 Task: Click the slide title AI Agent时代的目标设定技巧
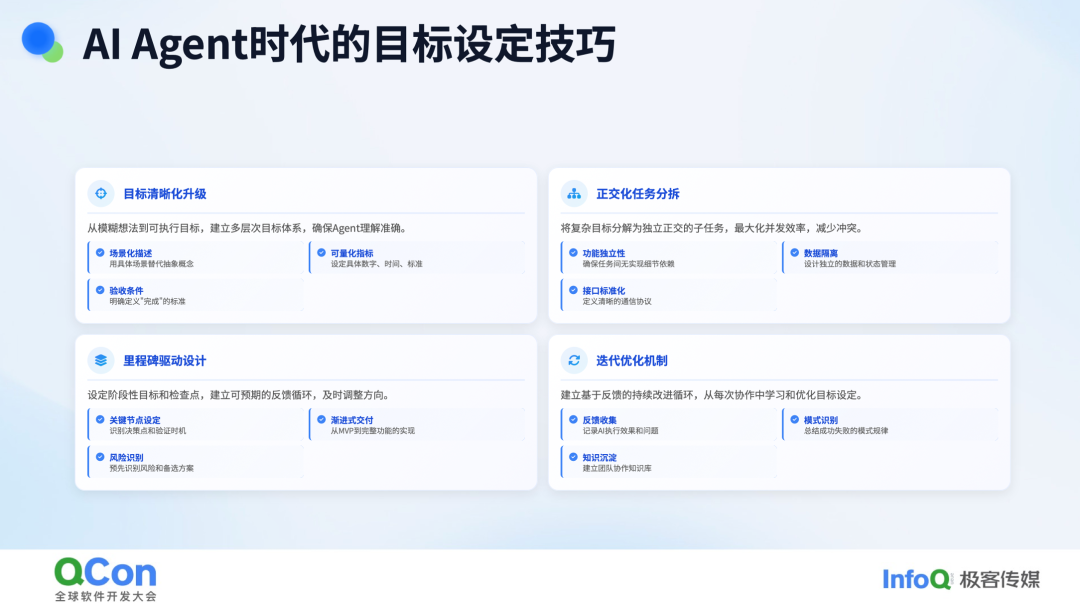[349, 44]
